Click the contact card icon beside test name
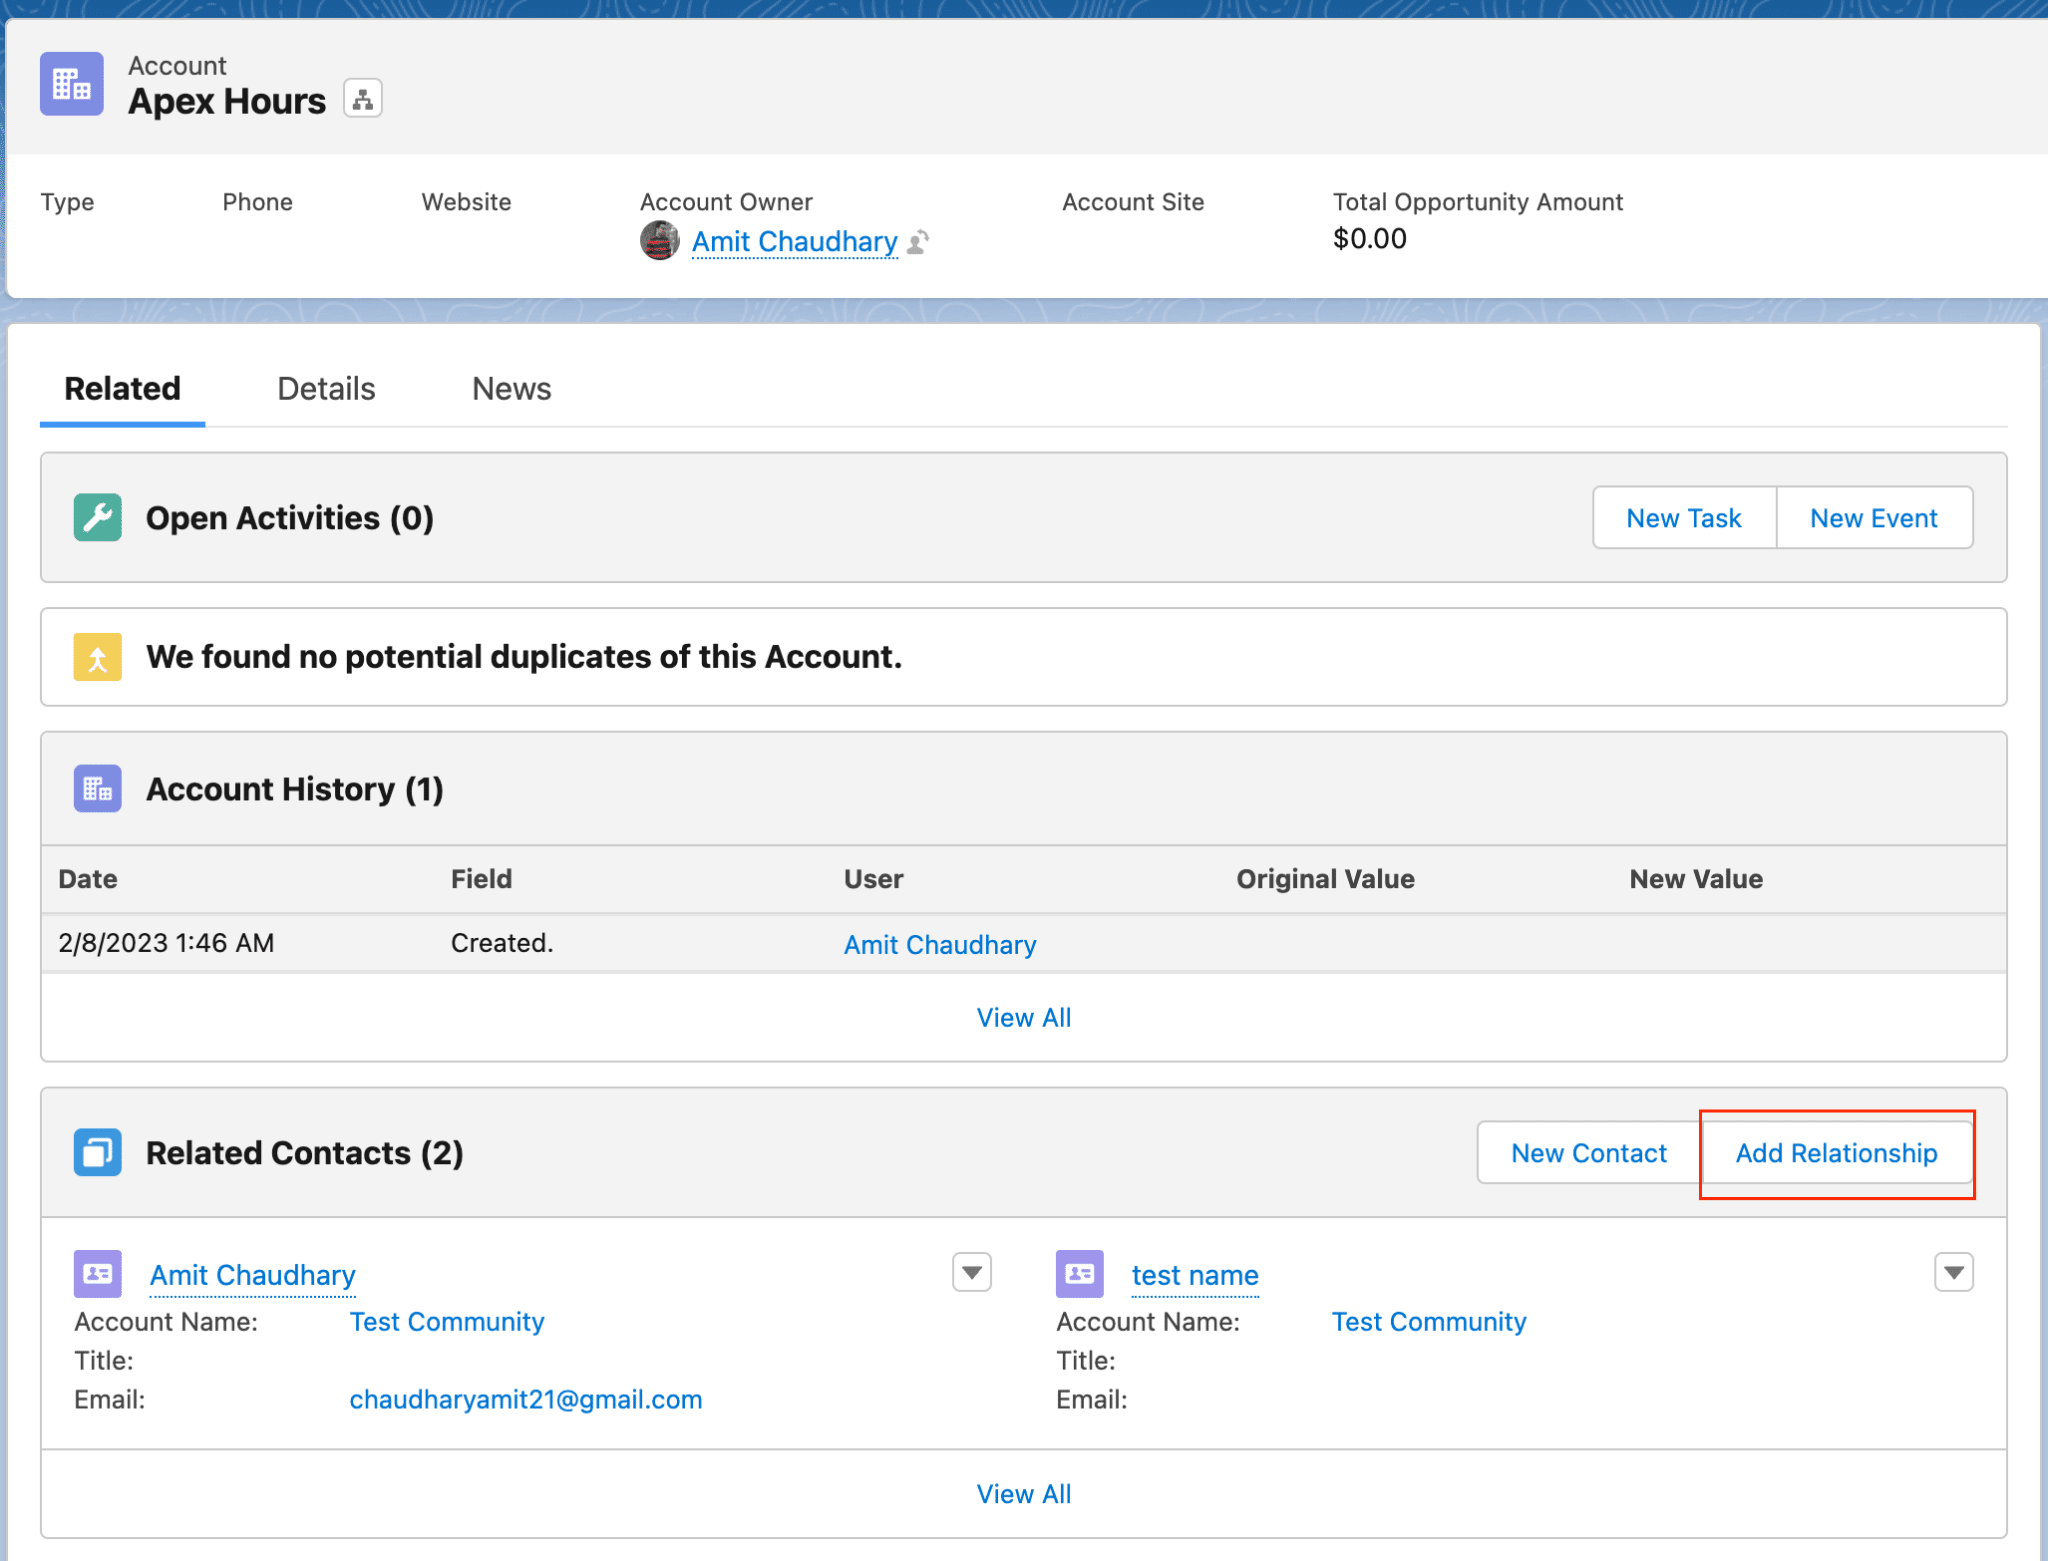Image resolution: width=2048 pixels, height=1561 pixels. [x=1079, y=1273]
